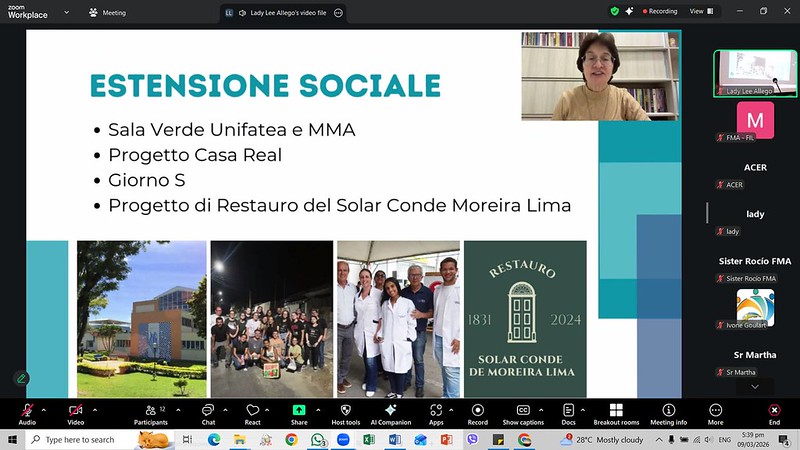Toggle Show captions button

click(x=523, y=411)
